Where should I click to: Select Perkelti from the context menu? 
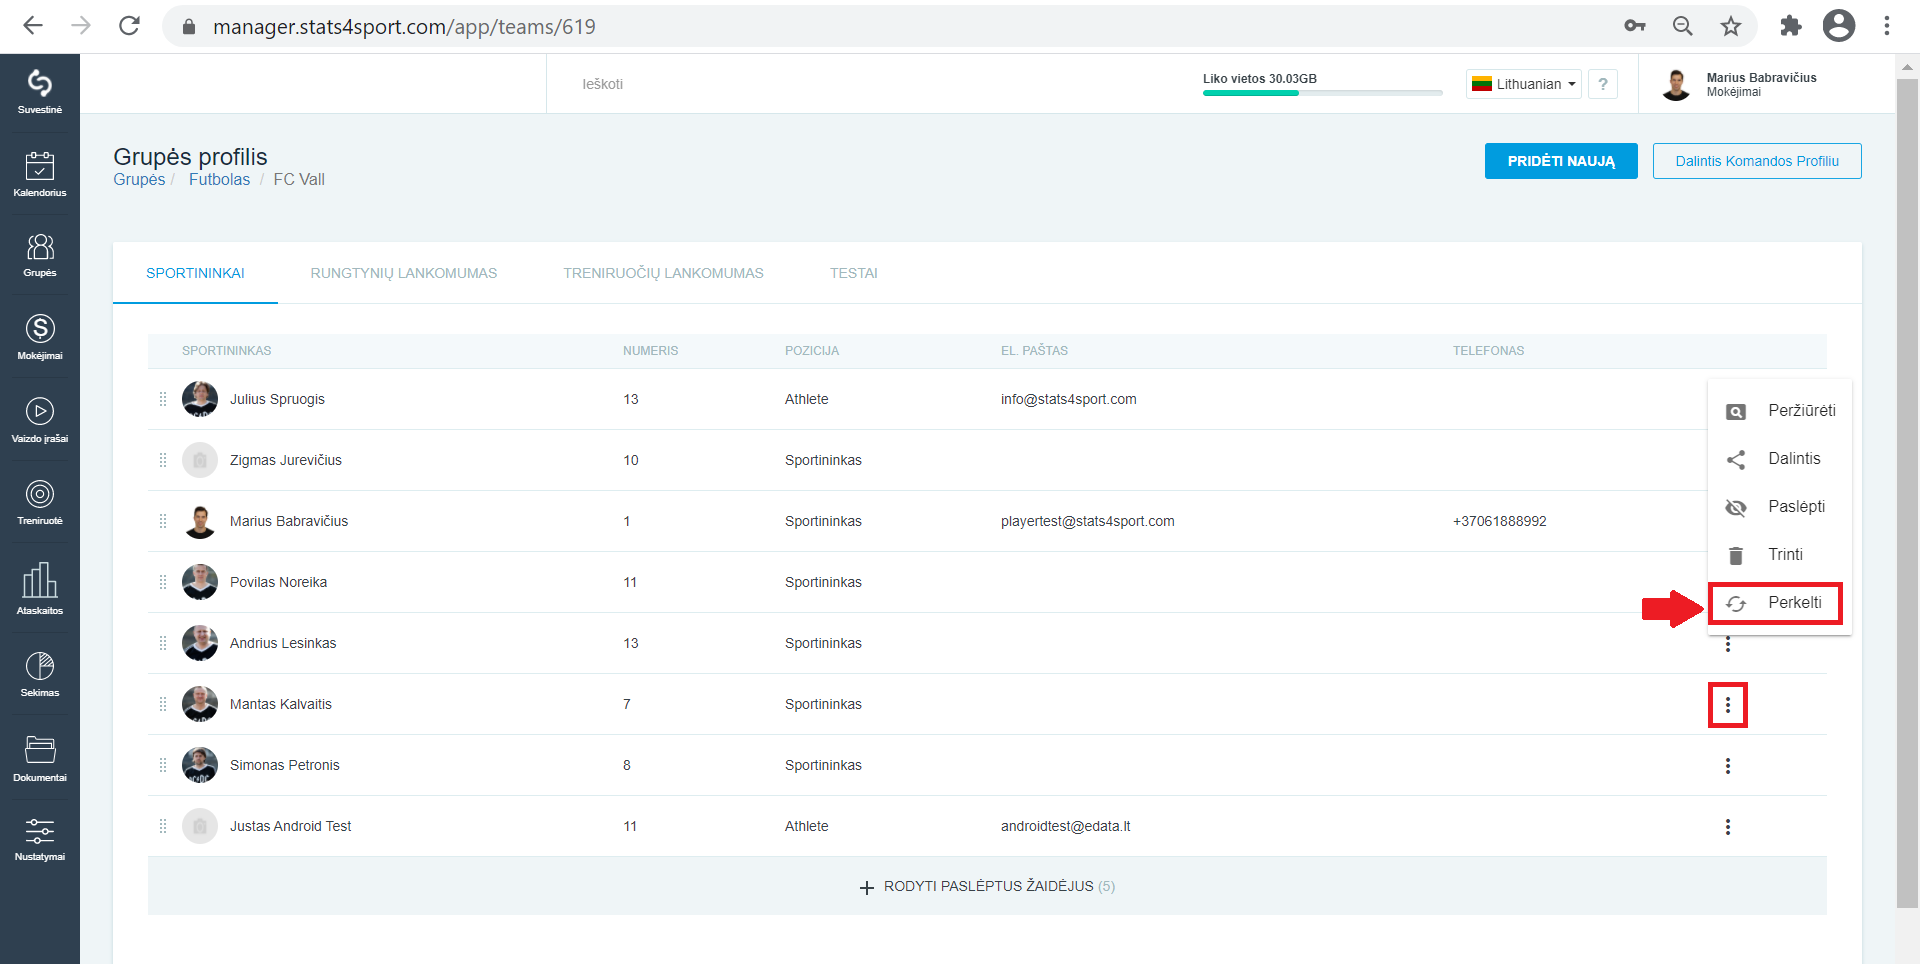[x=1775, y=603]
